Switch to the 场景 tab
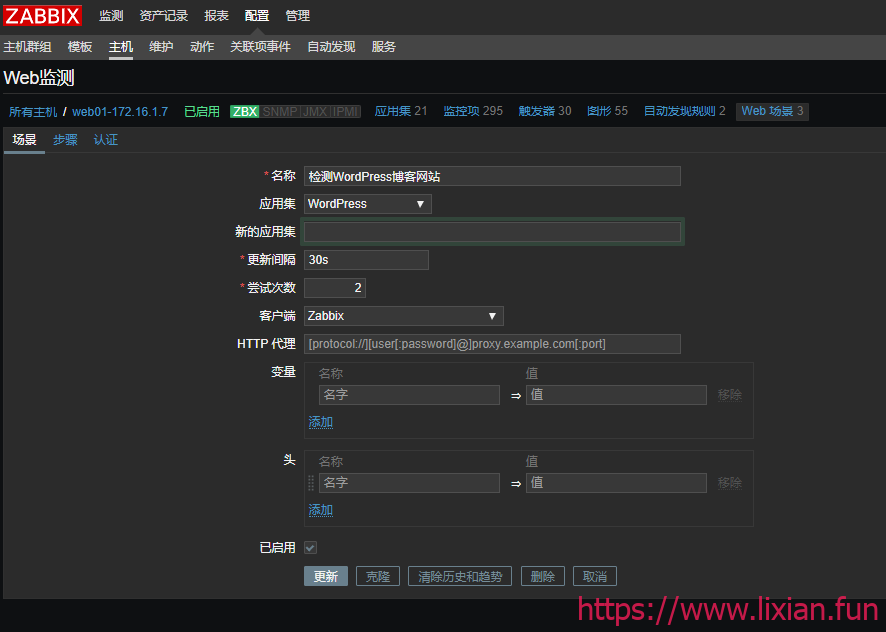Screen dimensions: 886x632 24,140
